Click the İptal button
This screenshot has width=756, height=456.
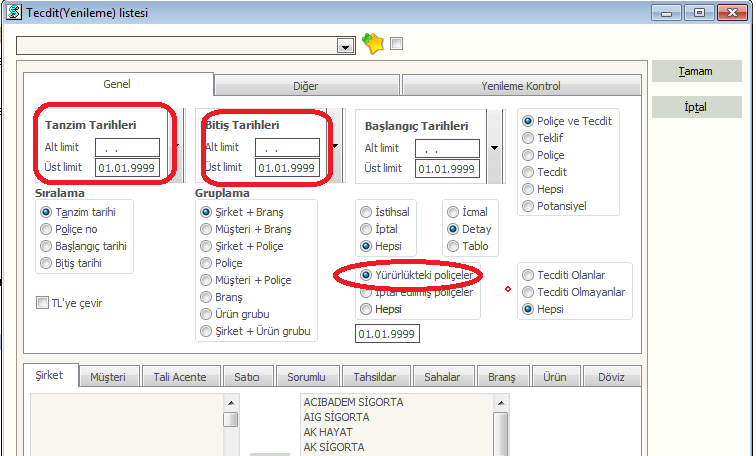696,107
